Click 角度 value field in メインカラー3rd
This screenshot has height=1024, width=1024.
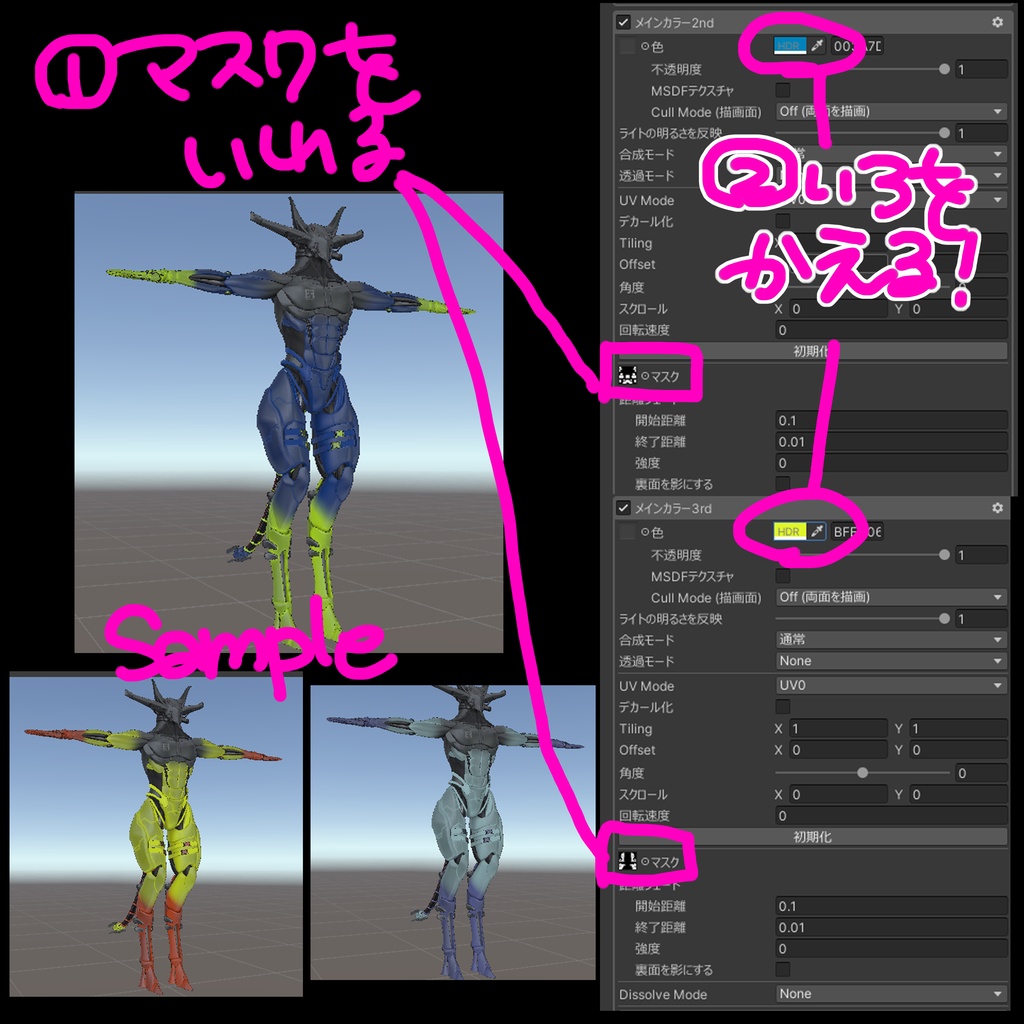pos(981,773)
